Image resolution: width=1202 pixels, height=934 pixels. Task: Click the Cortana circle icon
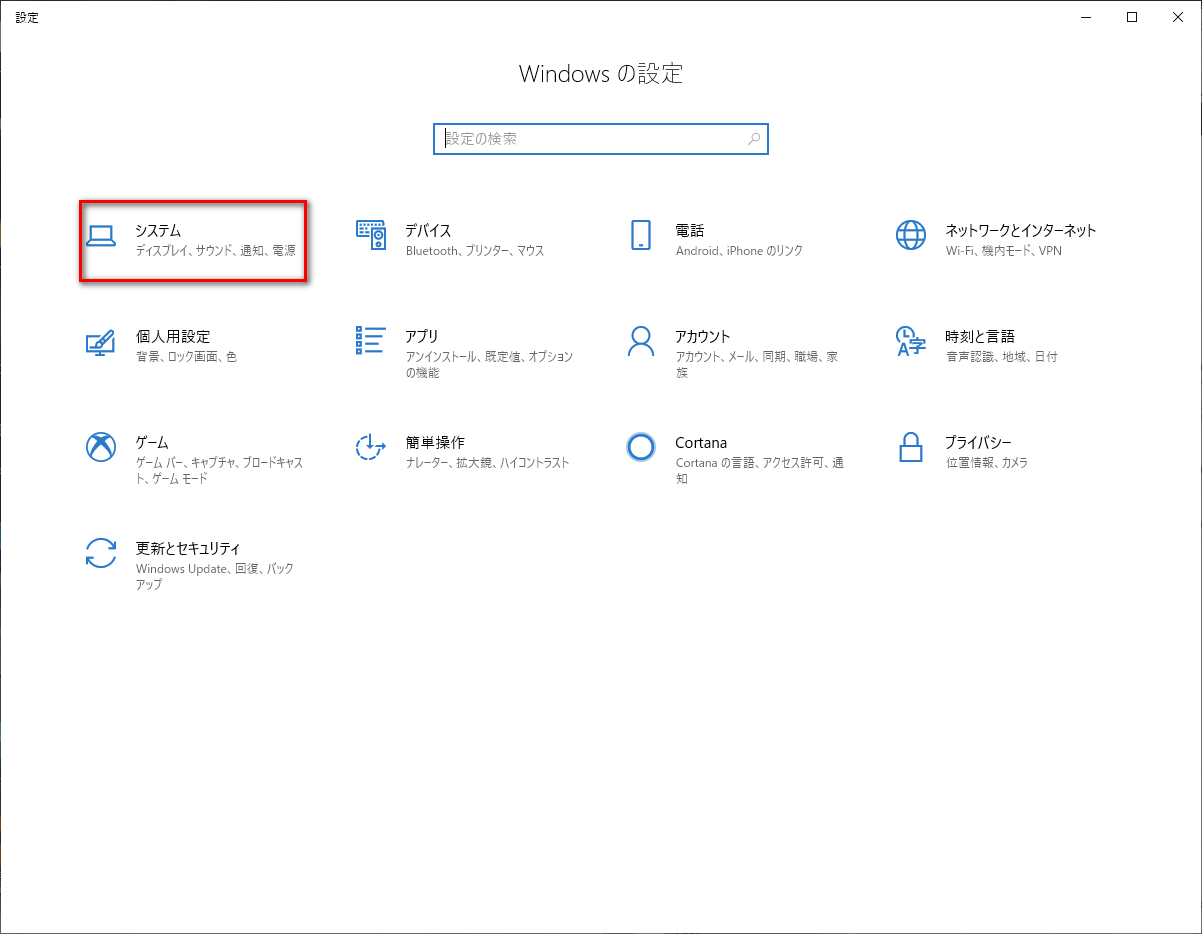[x=641, y=447]
